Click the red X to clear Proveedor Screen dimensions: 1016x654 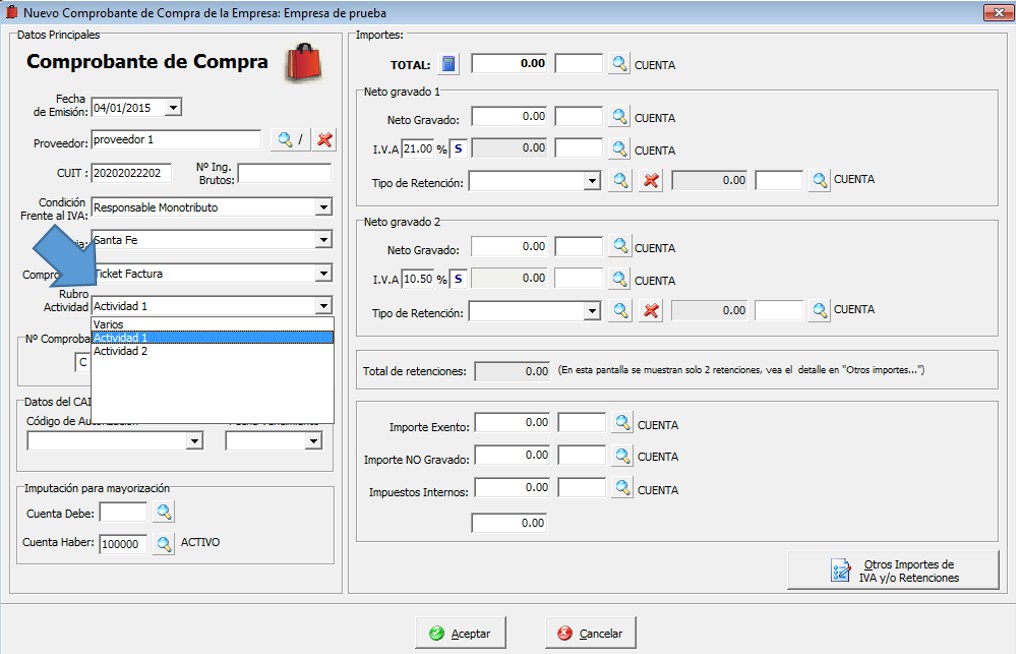pos(324,140)
